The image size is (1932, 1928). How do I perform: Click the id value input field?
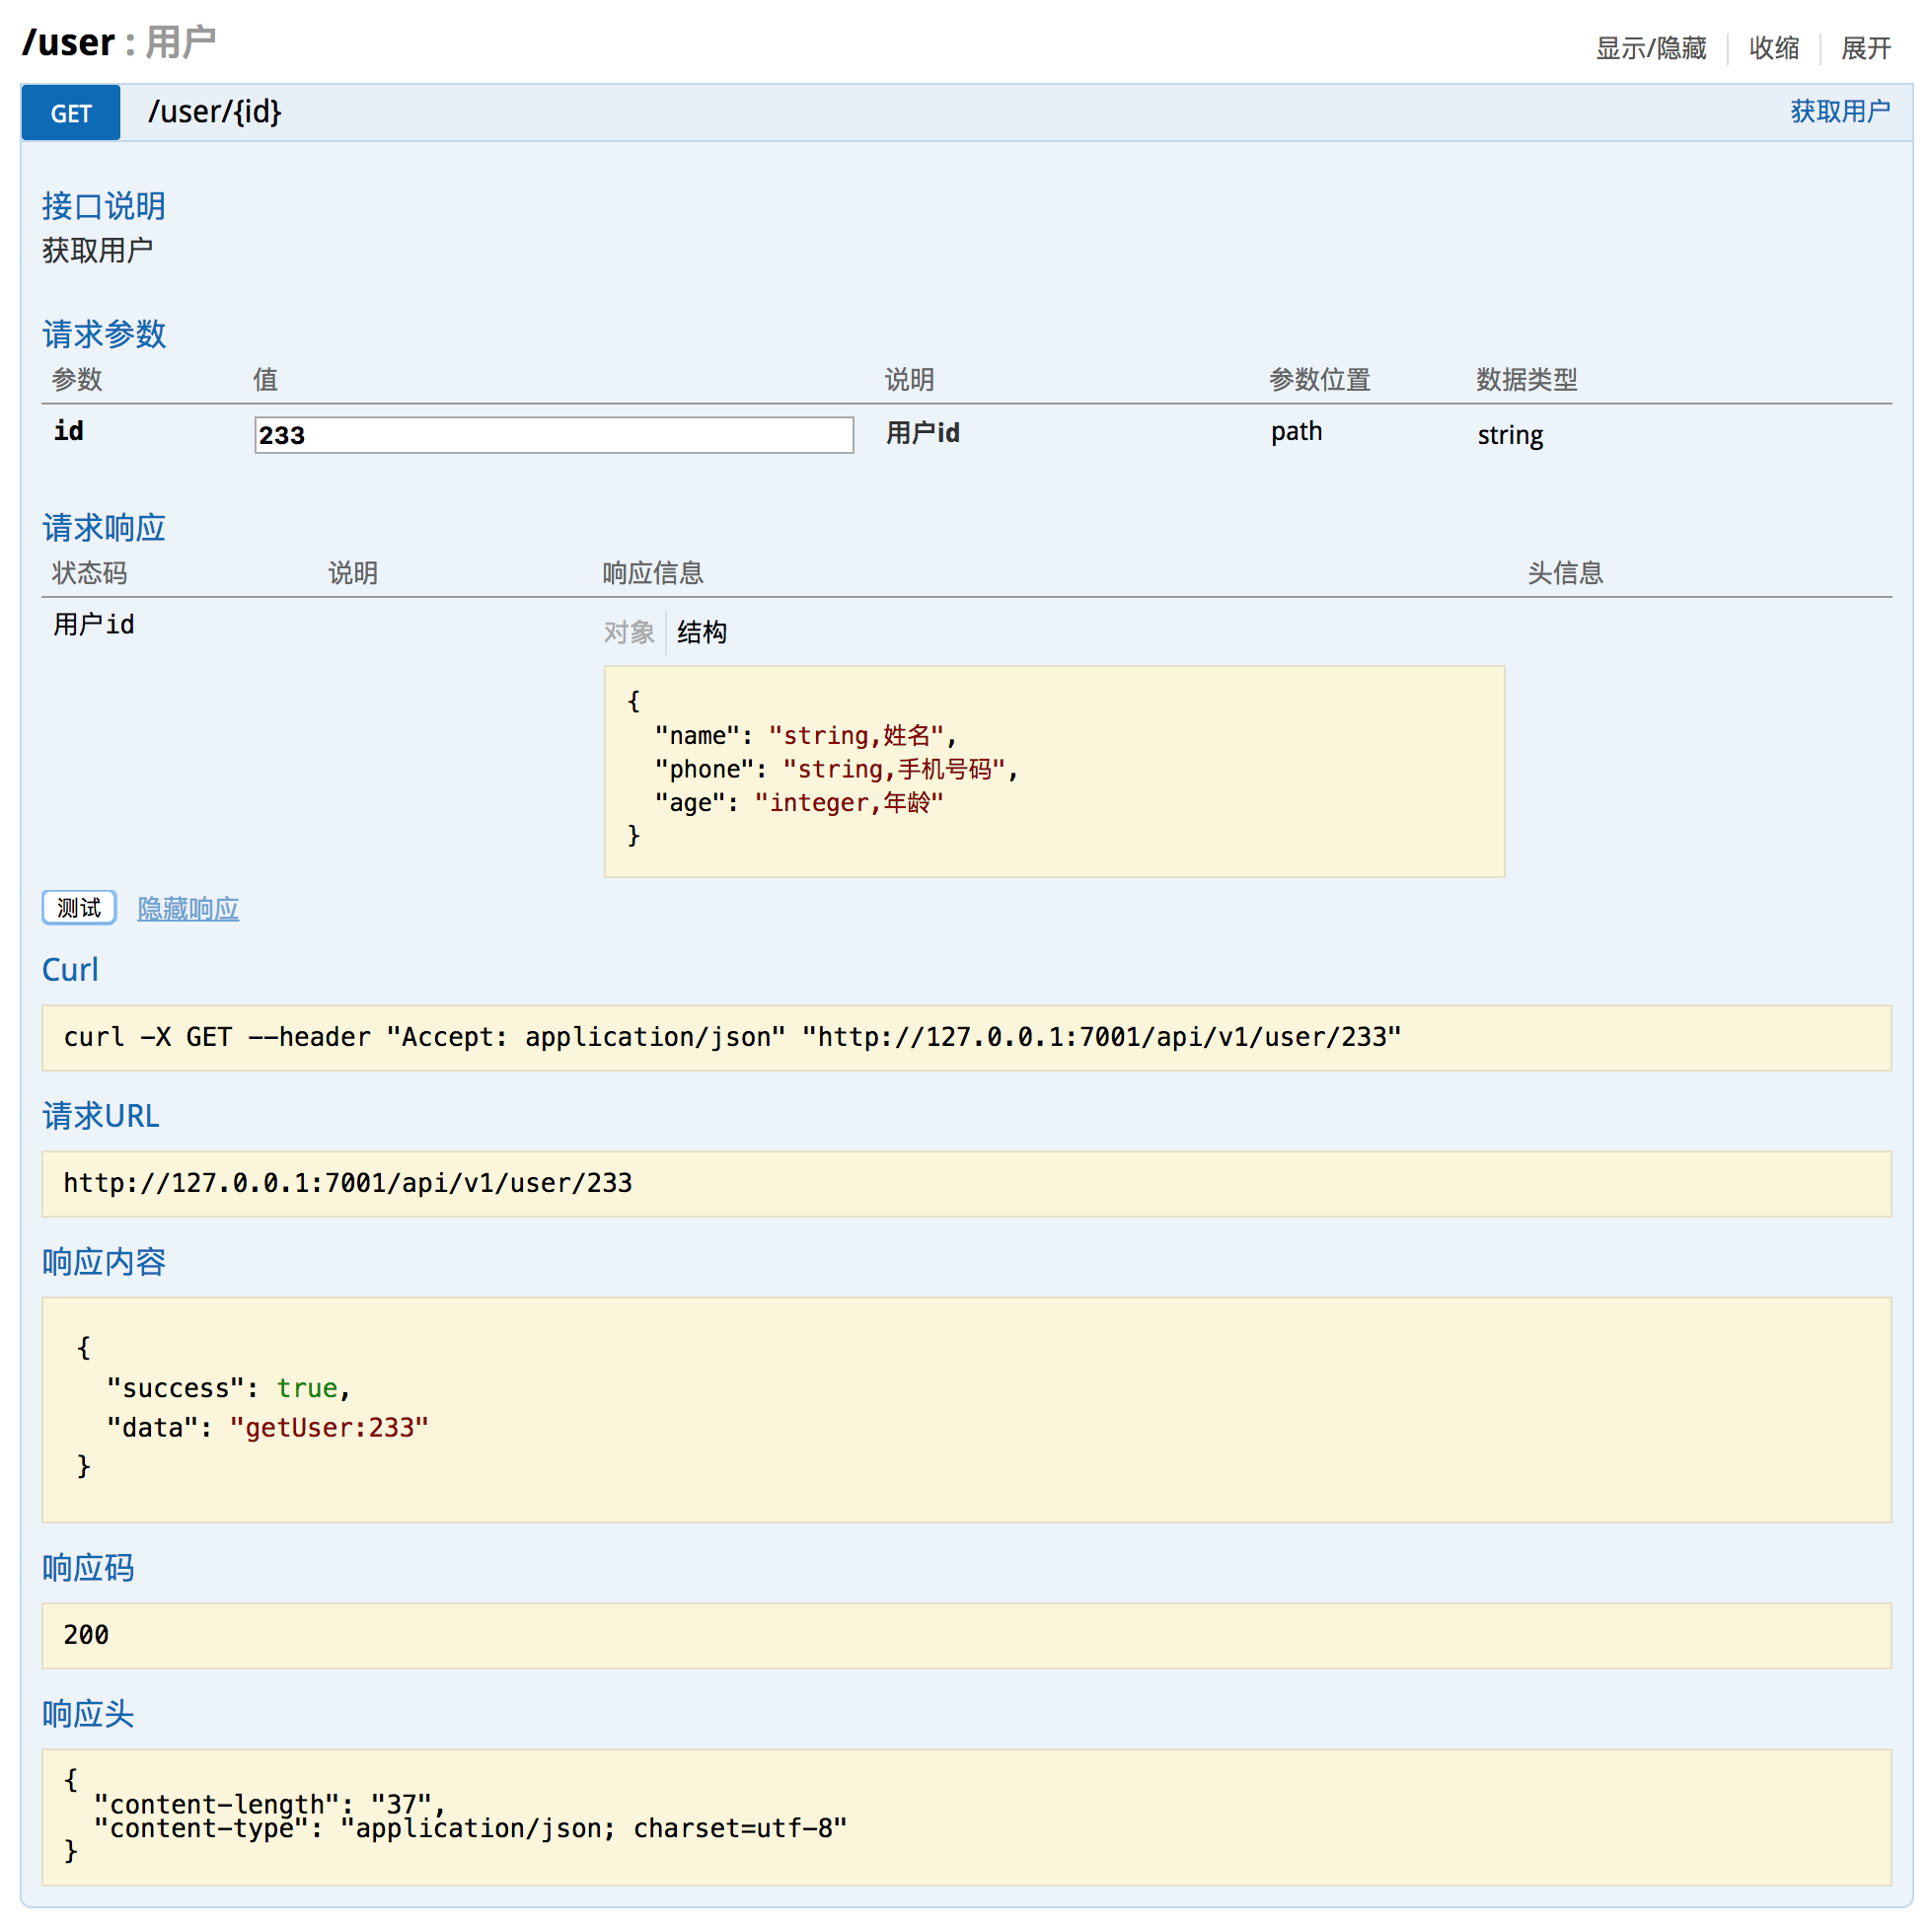(x=553, y=435)
